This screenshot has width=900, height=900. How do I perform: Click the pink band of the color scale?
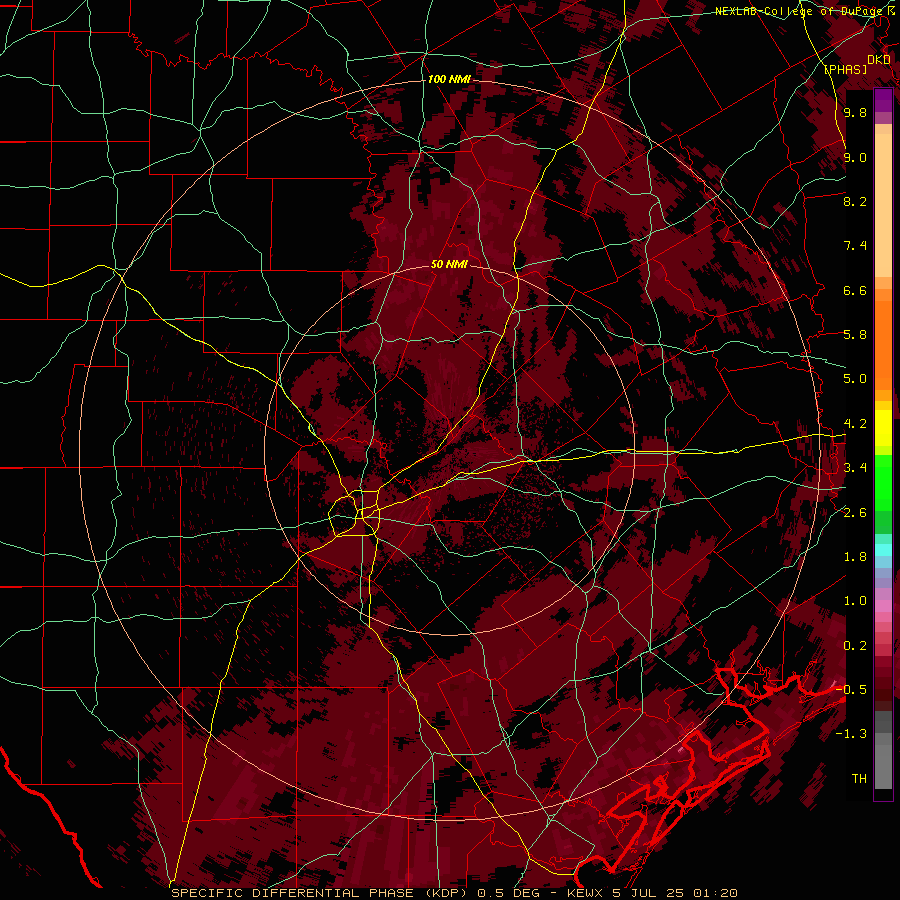[x=883, y=606]
